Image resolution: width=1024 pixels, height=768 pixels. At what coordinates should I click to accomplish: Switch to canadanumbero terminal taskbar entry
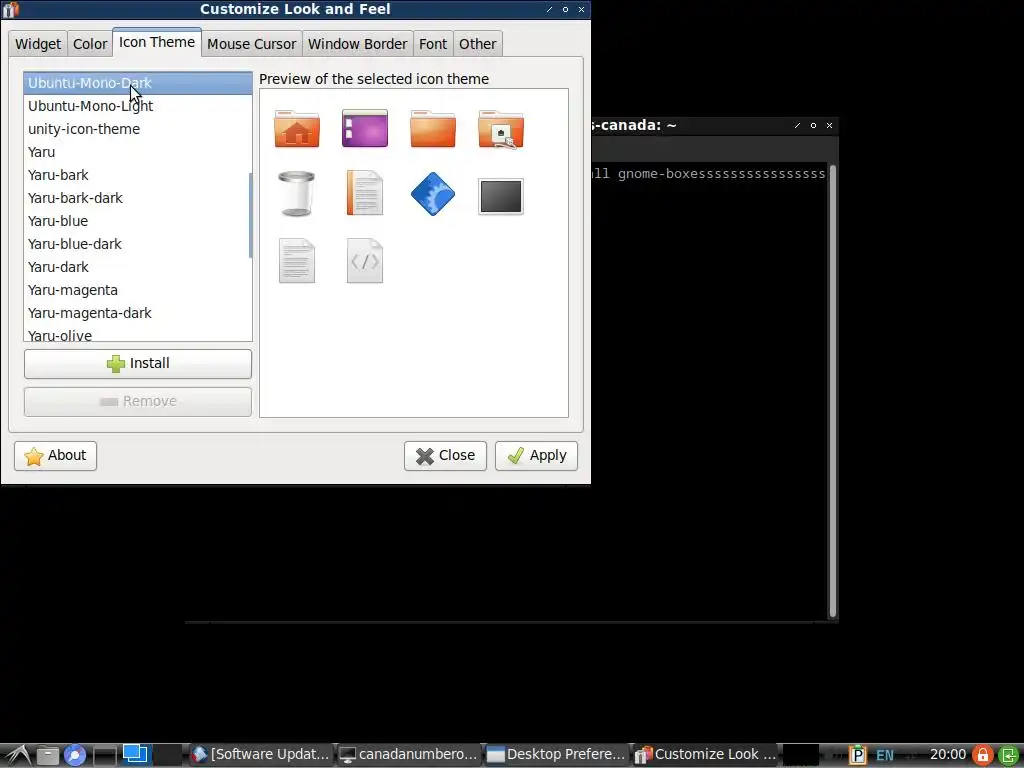[409, 754]
